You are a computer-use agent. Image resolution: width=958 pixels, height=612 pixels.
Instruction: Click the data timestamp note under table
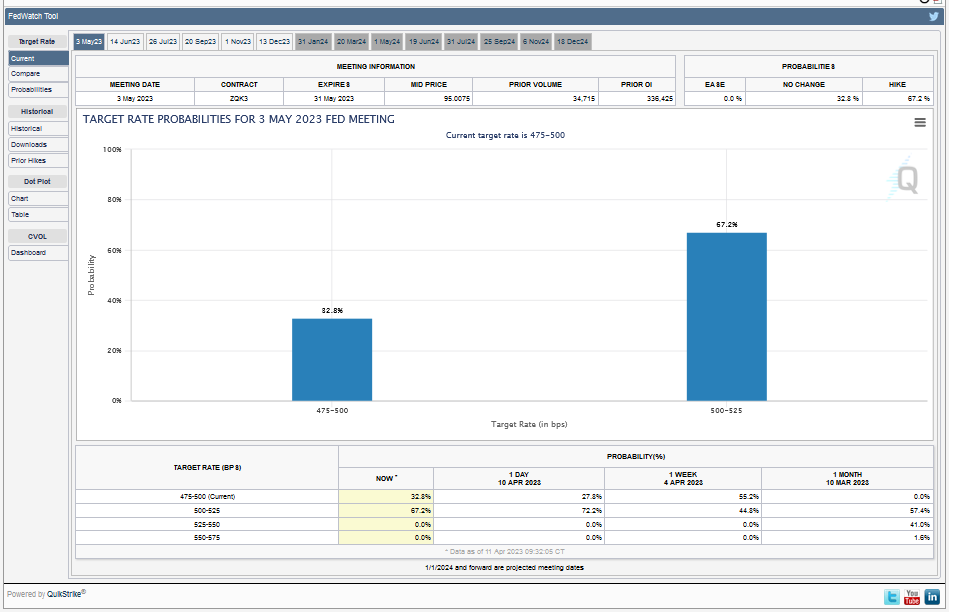pyautogui.click(x=505, y=552)
